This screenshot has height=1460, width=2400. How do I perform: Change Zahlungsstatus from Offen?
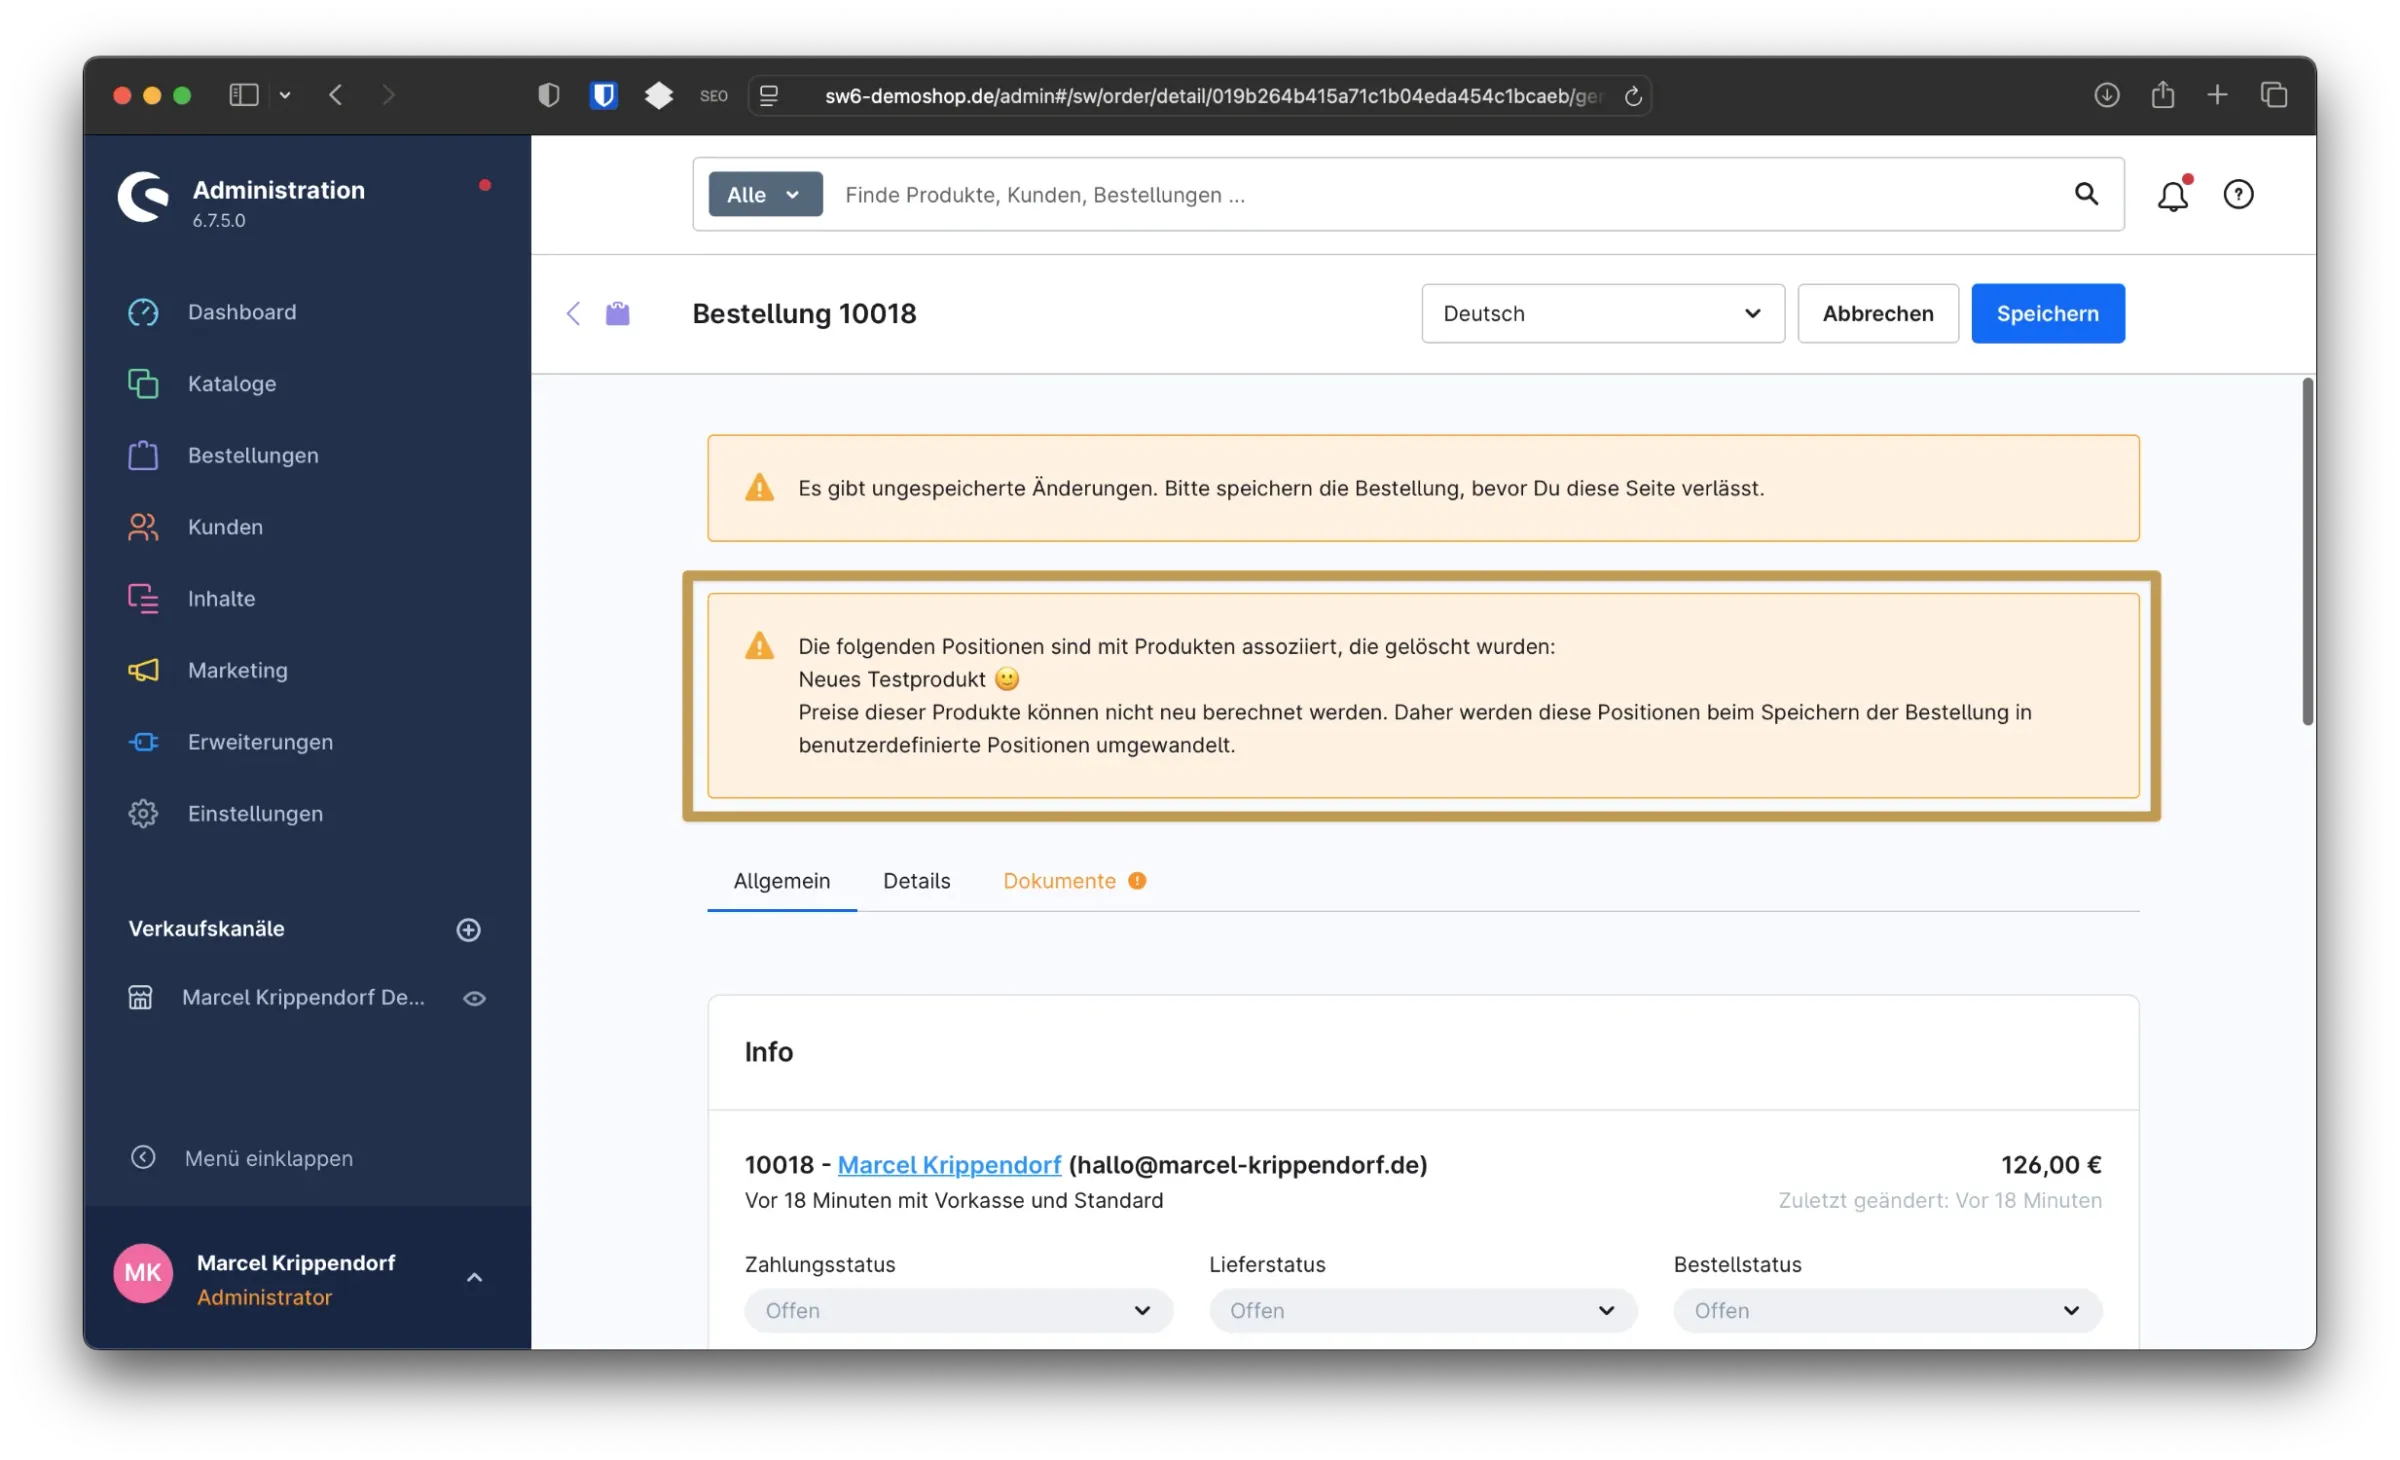[x=956, y=1310]
